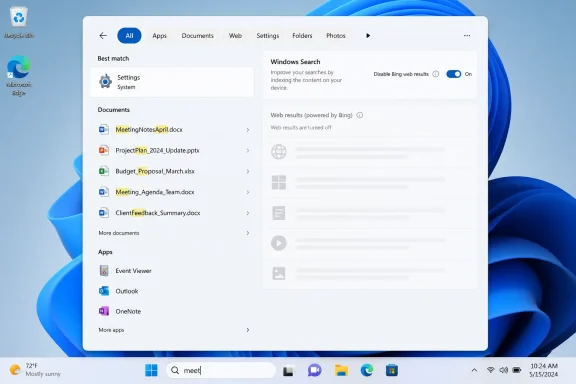Open Task View from the taskbar

[x=288, y=370]
